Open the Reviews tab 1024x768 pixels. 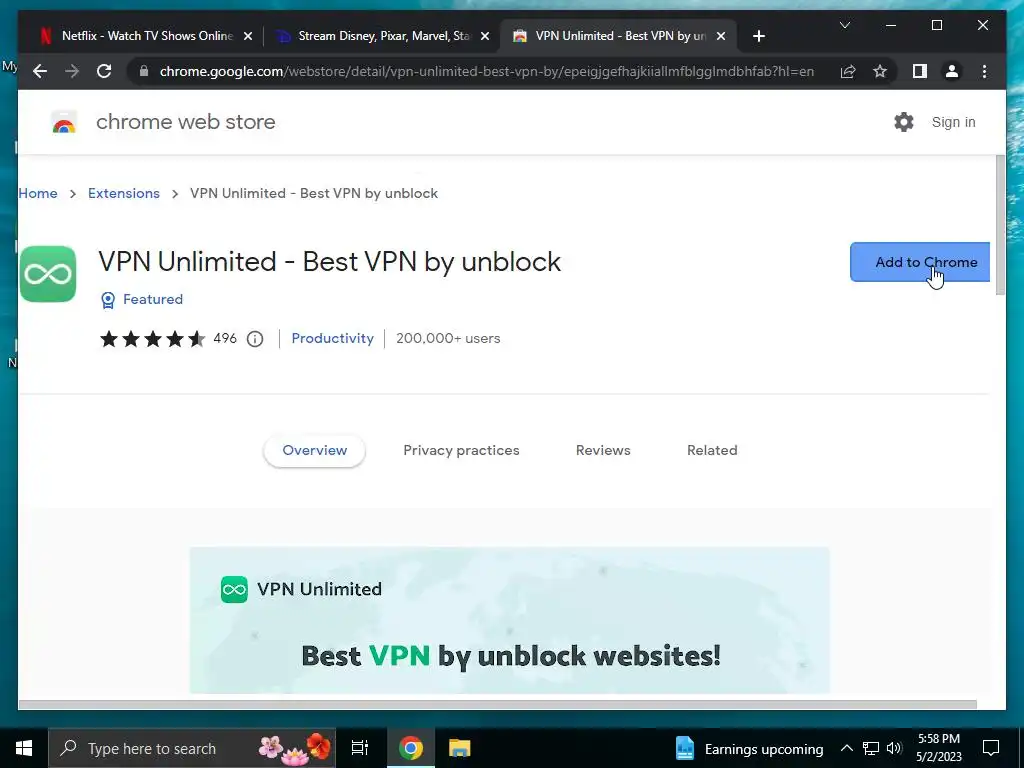[x=603, y=450]
